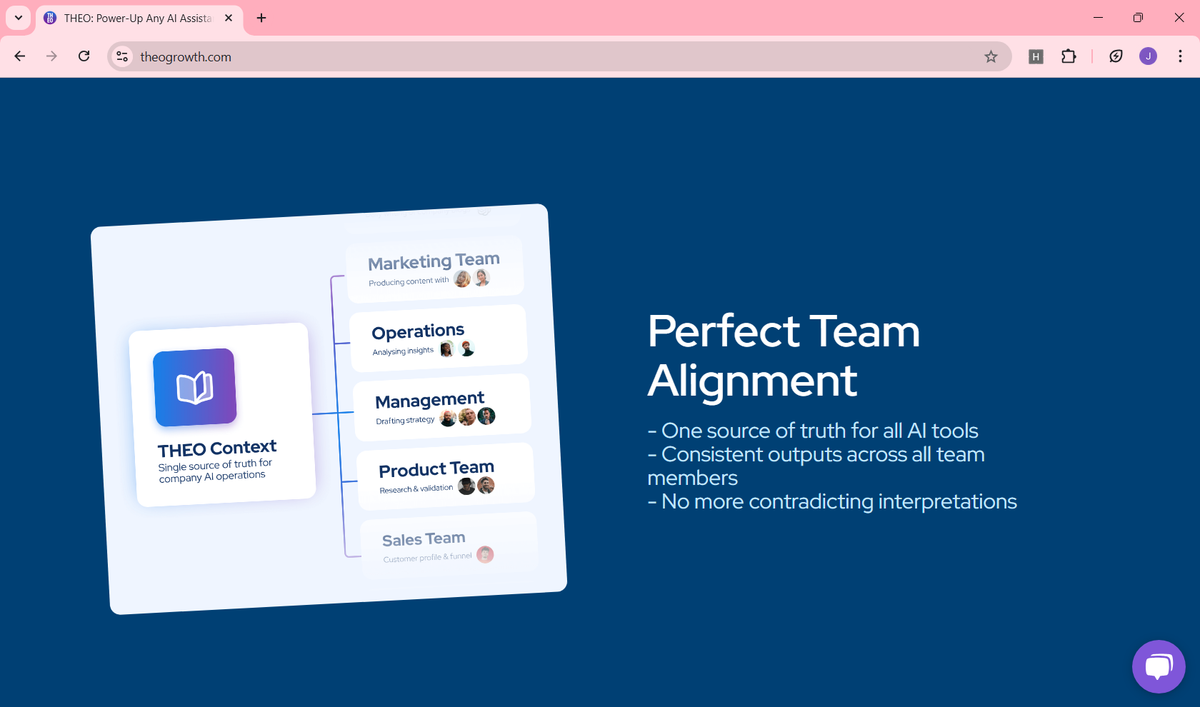Click the Management card
The height and width of the screenshot is (707, 1200).
point(442,407)
